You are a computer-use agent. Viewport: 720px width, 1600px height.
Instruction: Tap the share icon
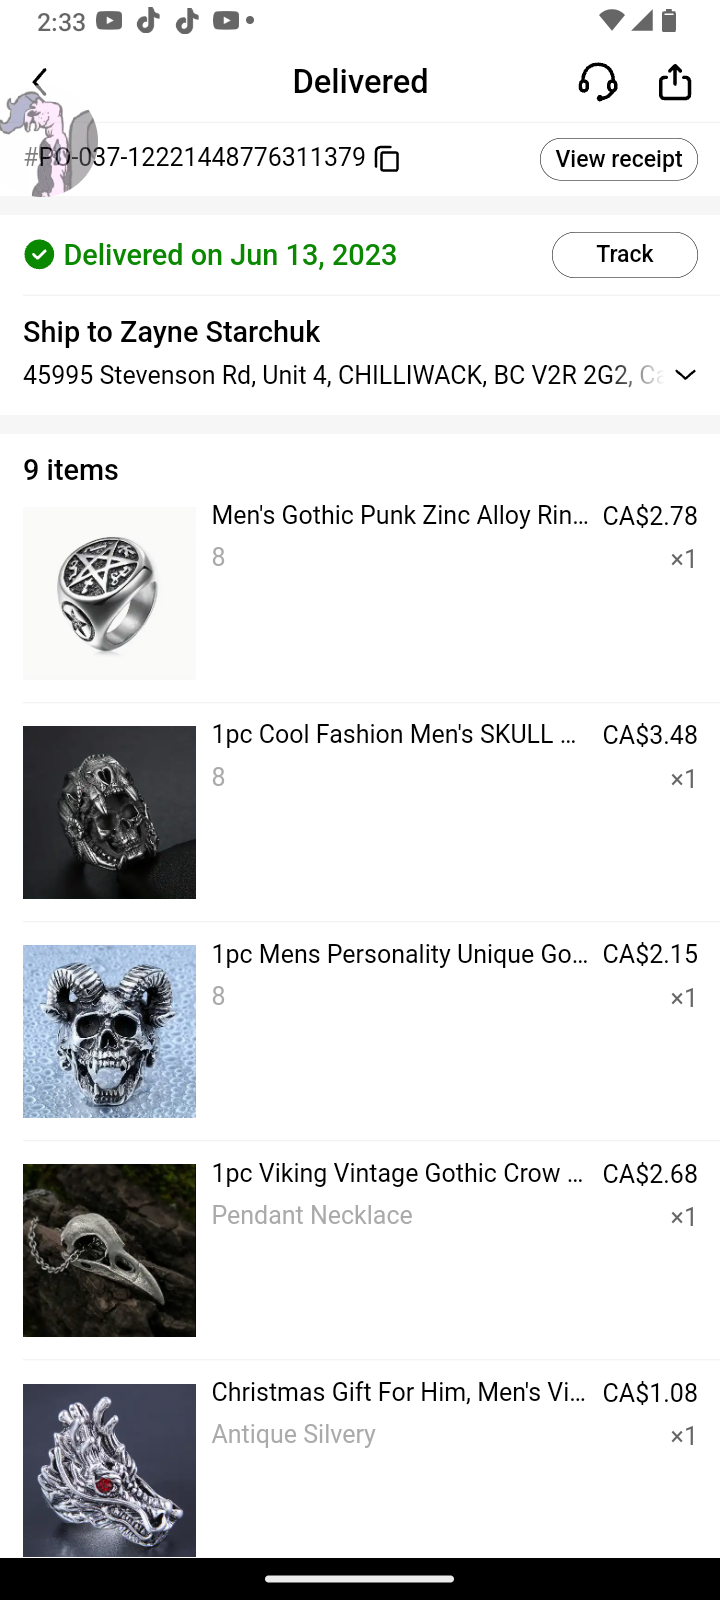point(675,82)
